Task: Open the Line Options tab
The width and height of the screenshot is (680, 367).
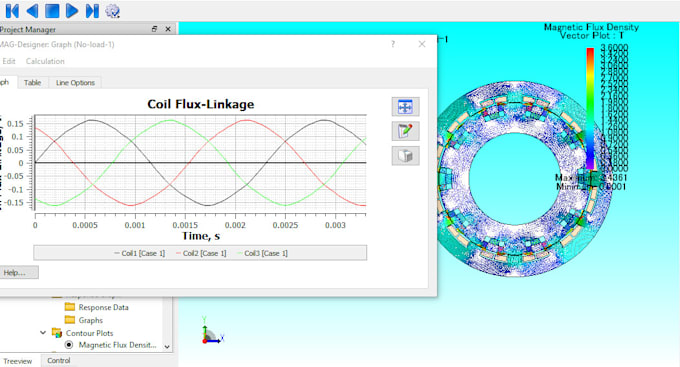Action: tap(75, 82)
